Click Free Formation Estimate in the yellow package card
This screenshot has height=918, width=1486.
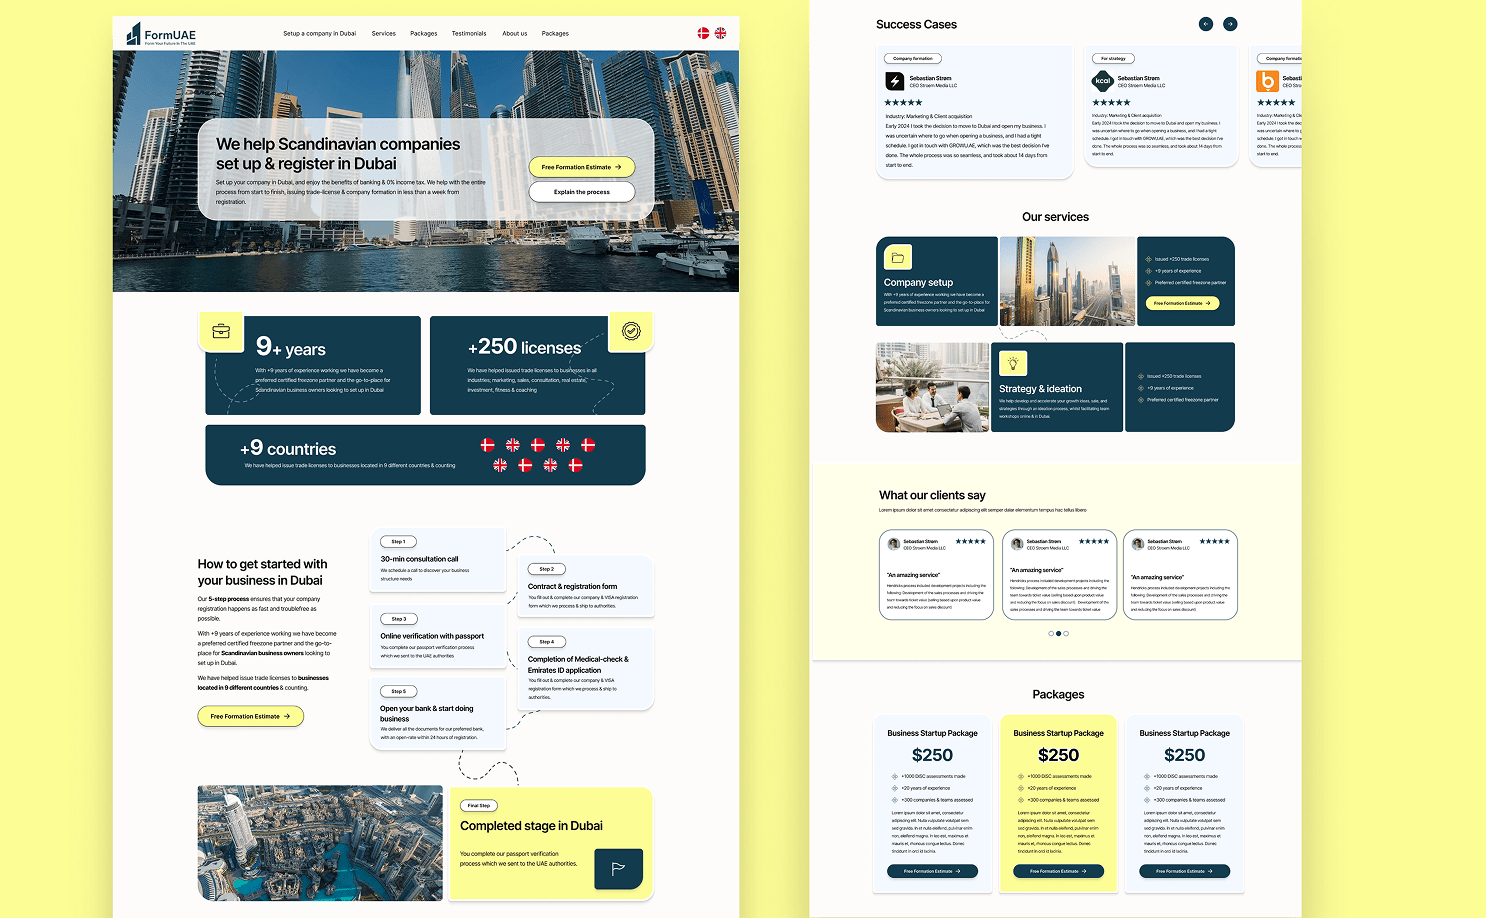pyautogui.click(x=1059, y=871)
